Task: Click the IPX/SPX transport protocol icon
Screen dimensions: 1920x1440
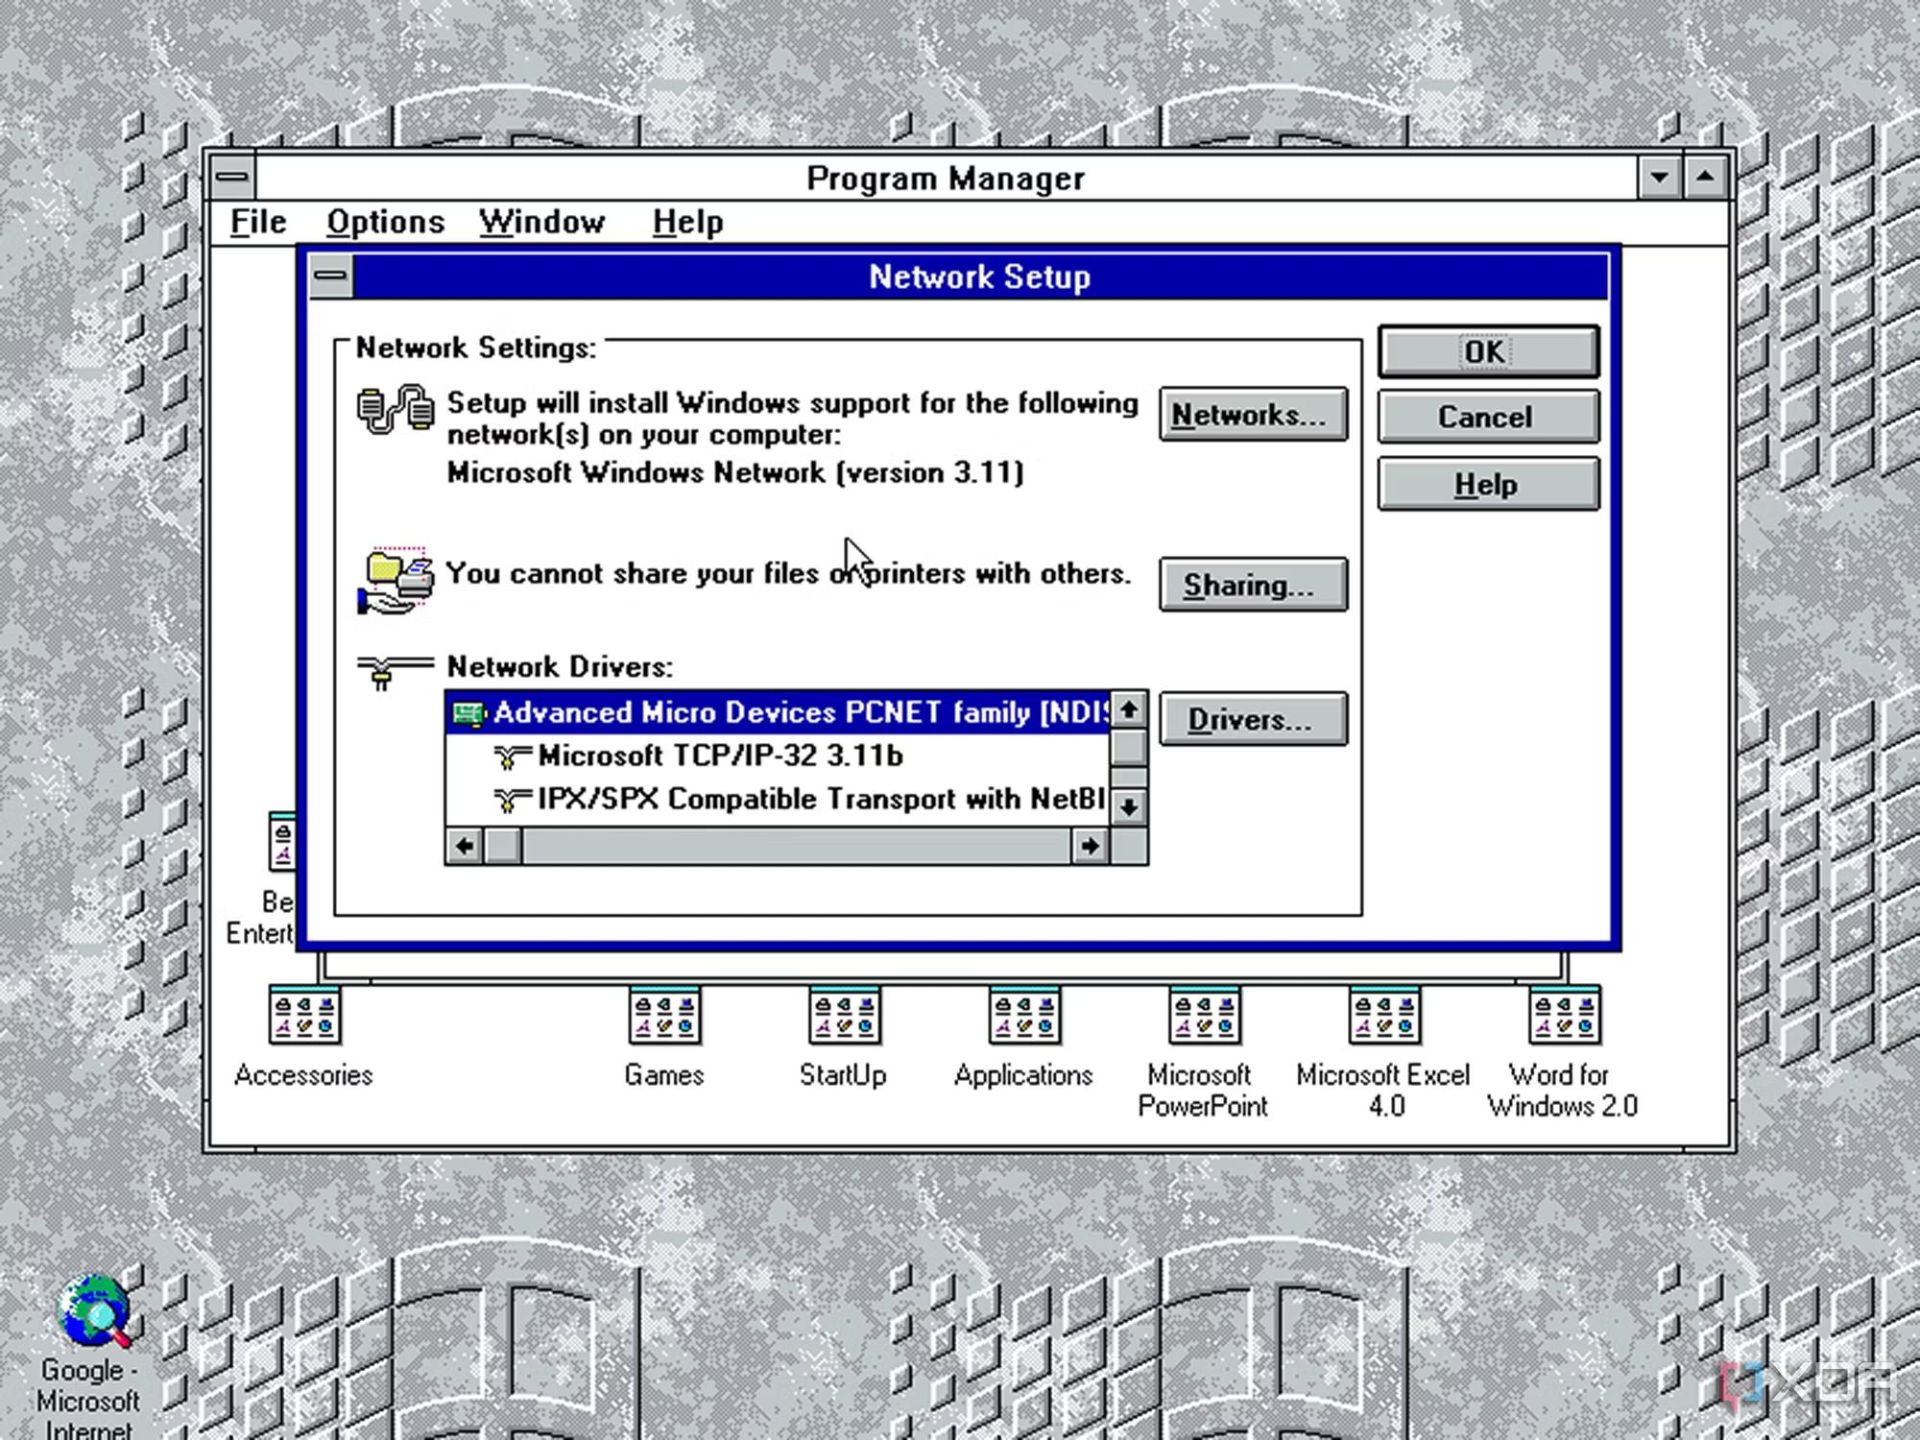Action: pos(512,800)
